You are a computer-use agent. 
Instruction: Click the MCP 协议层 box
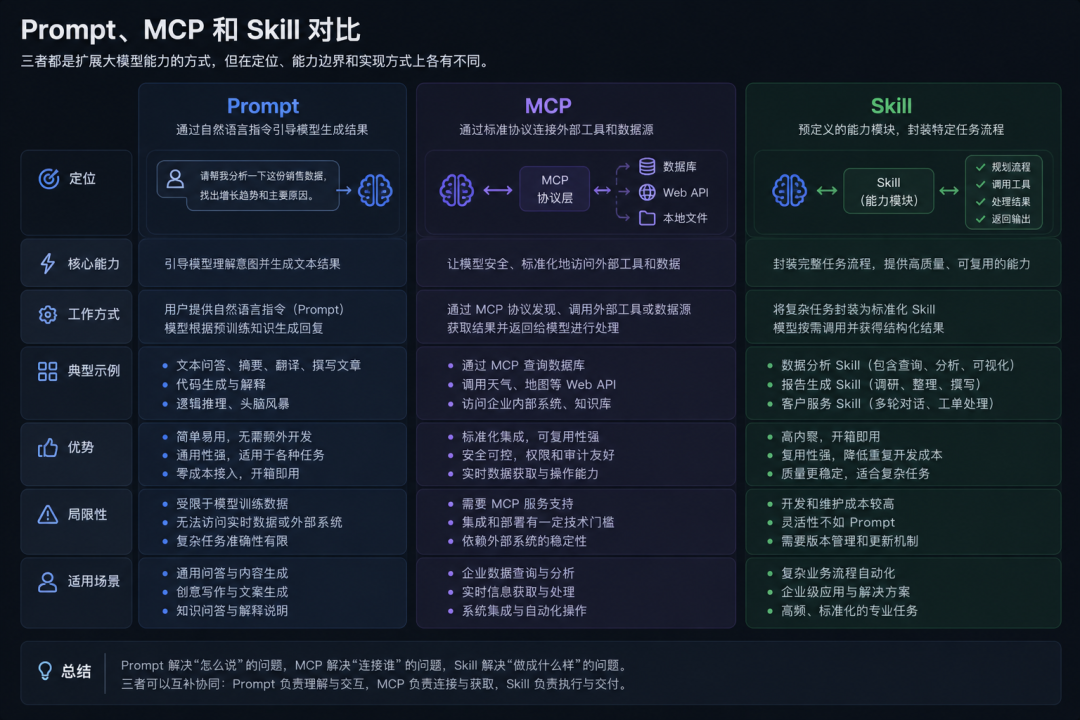coord(554,189)
